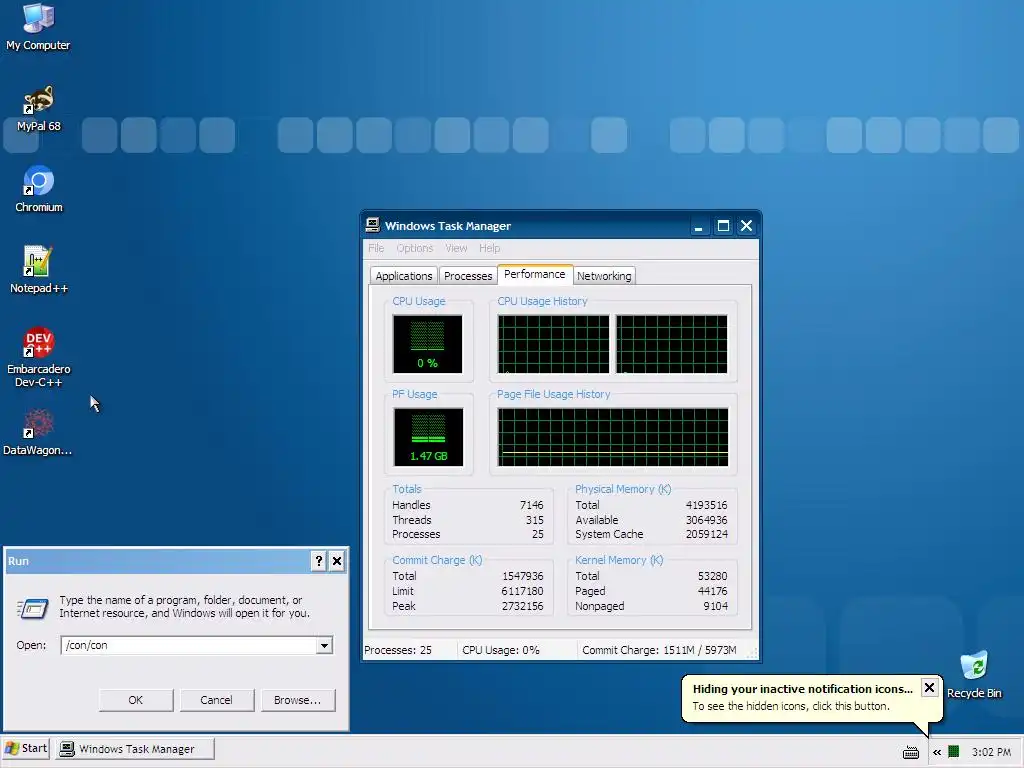
Task: Click the 'Hiding your inactive notification icons...' balloon text
Action: point(803,689)
